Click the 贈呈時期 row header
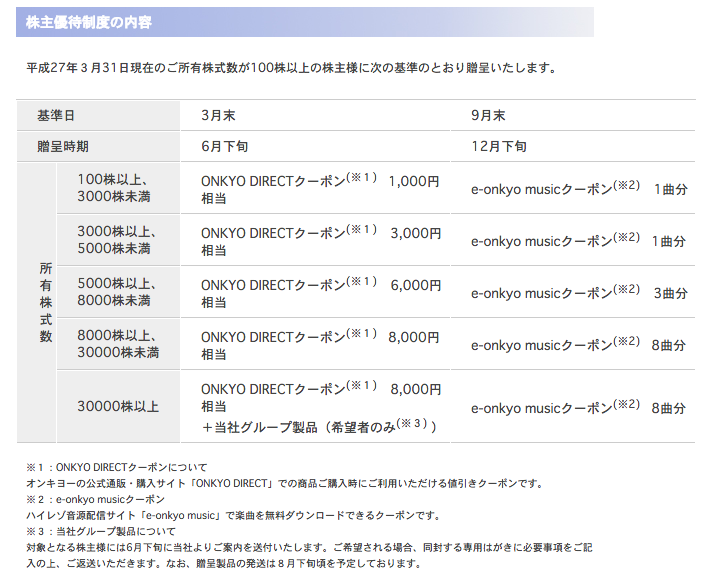 (98, 146)
